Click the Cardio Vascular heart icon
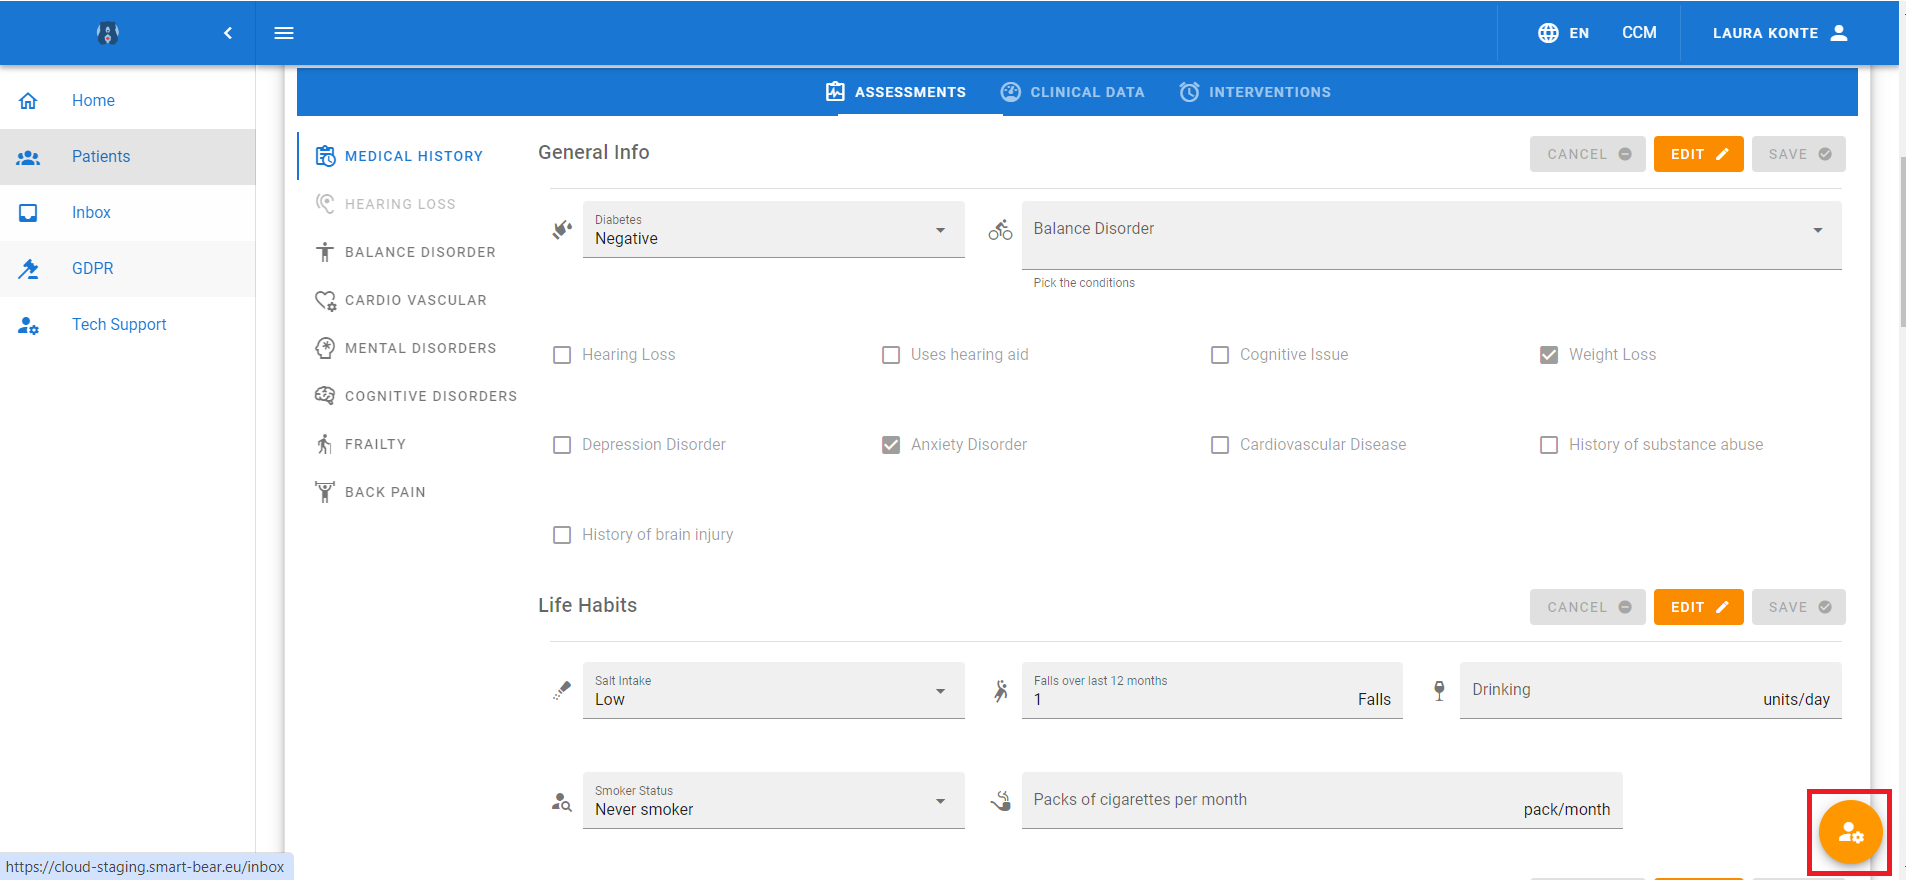 pos(325,300)
